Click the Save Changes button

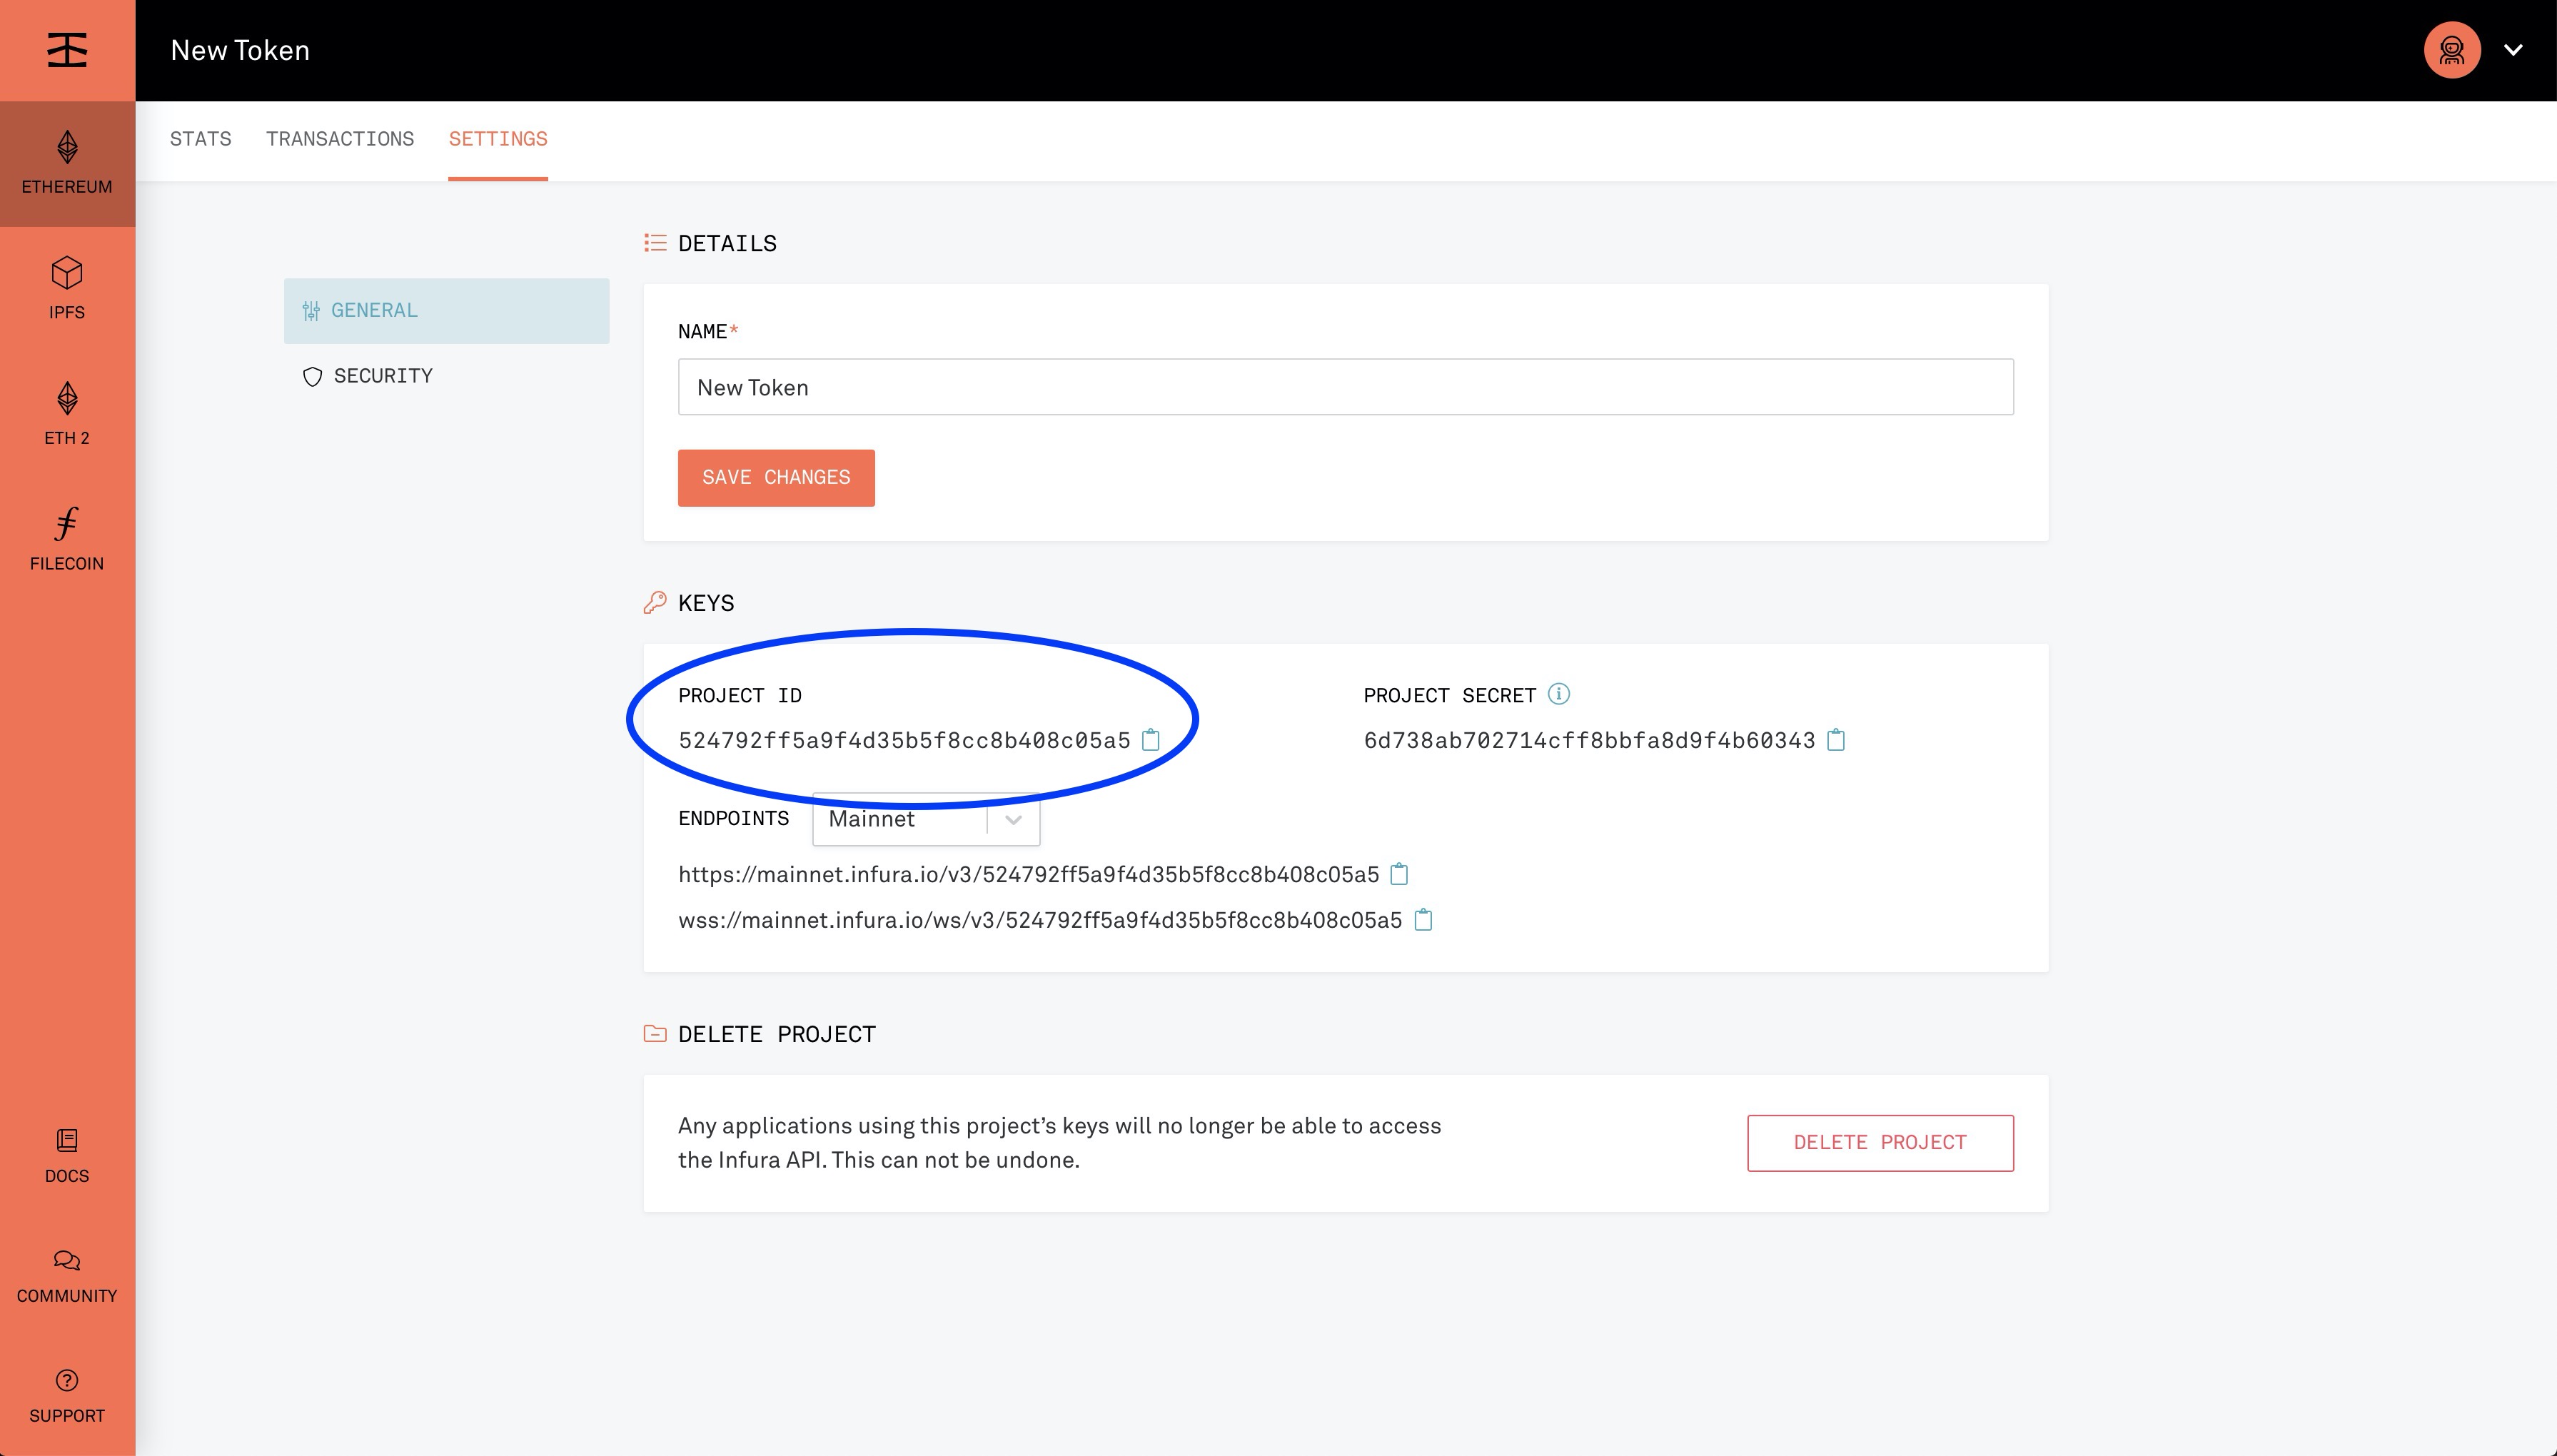[776, 478]
